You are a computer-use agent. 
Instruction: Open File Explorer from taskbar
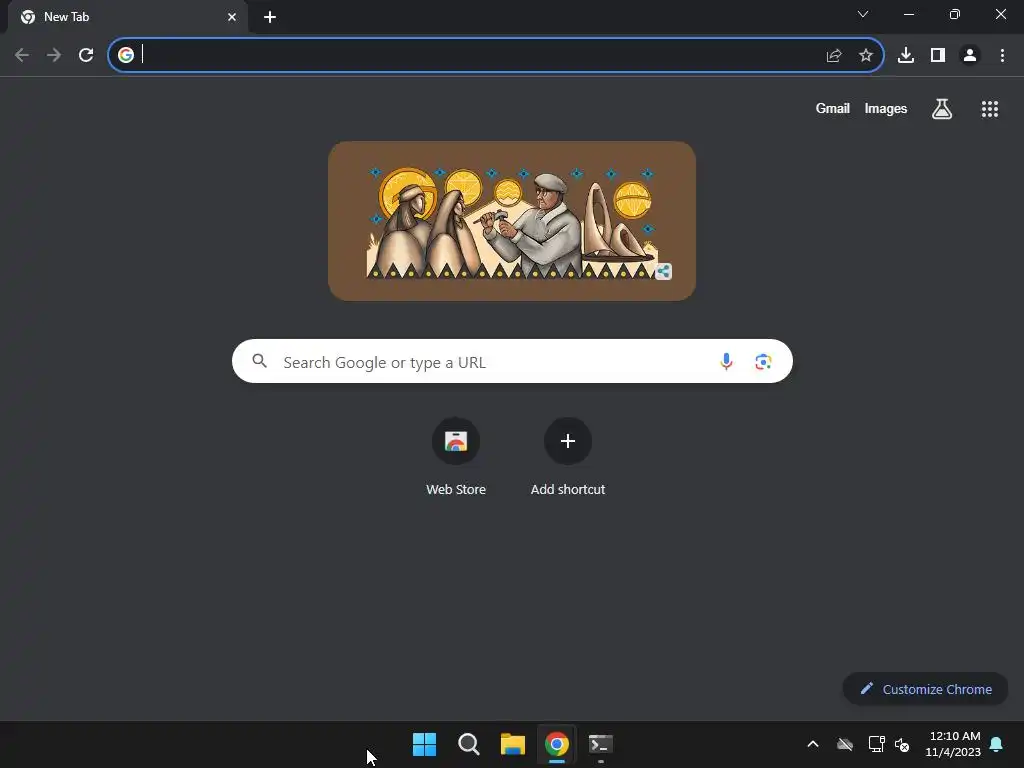tap(513, 744)
